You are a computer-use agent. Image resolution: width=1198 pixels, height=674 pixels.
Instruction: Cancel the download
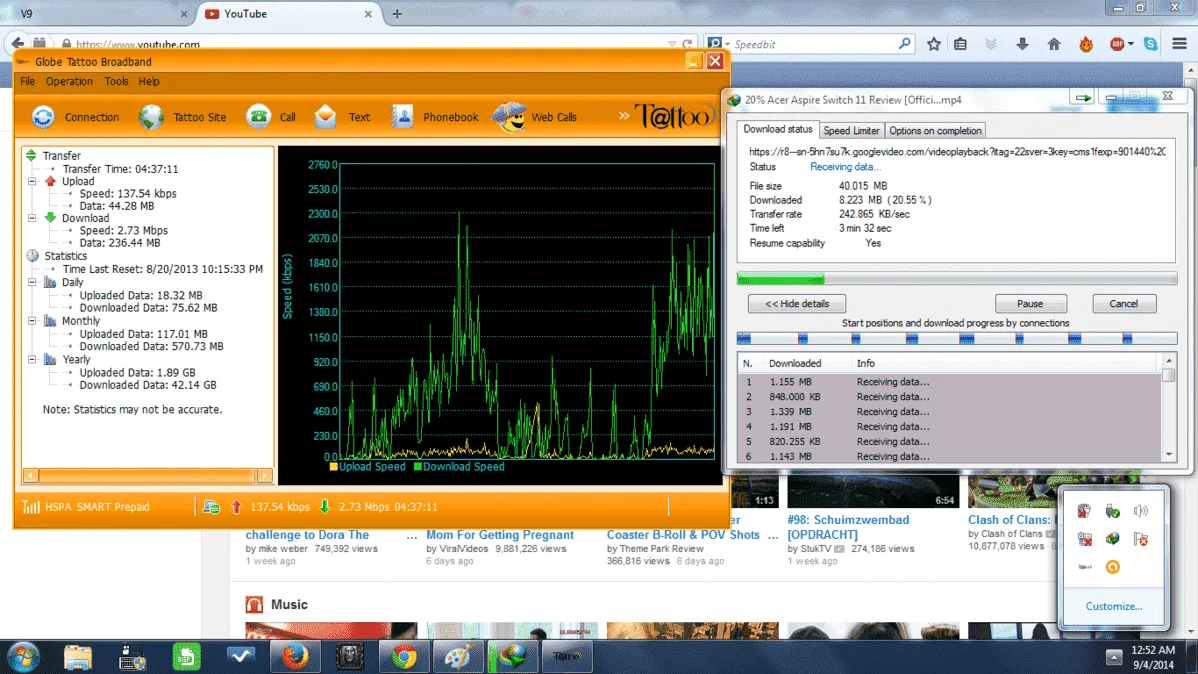[1123, 303]
